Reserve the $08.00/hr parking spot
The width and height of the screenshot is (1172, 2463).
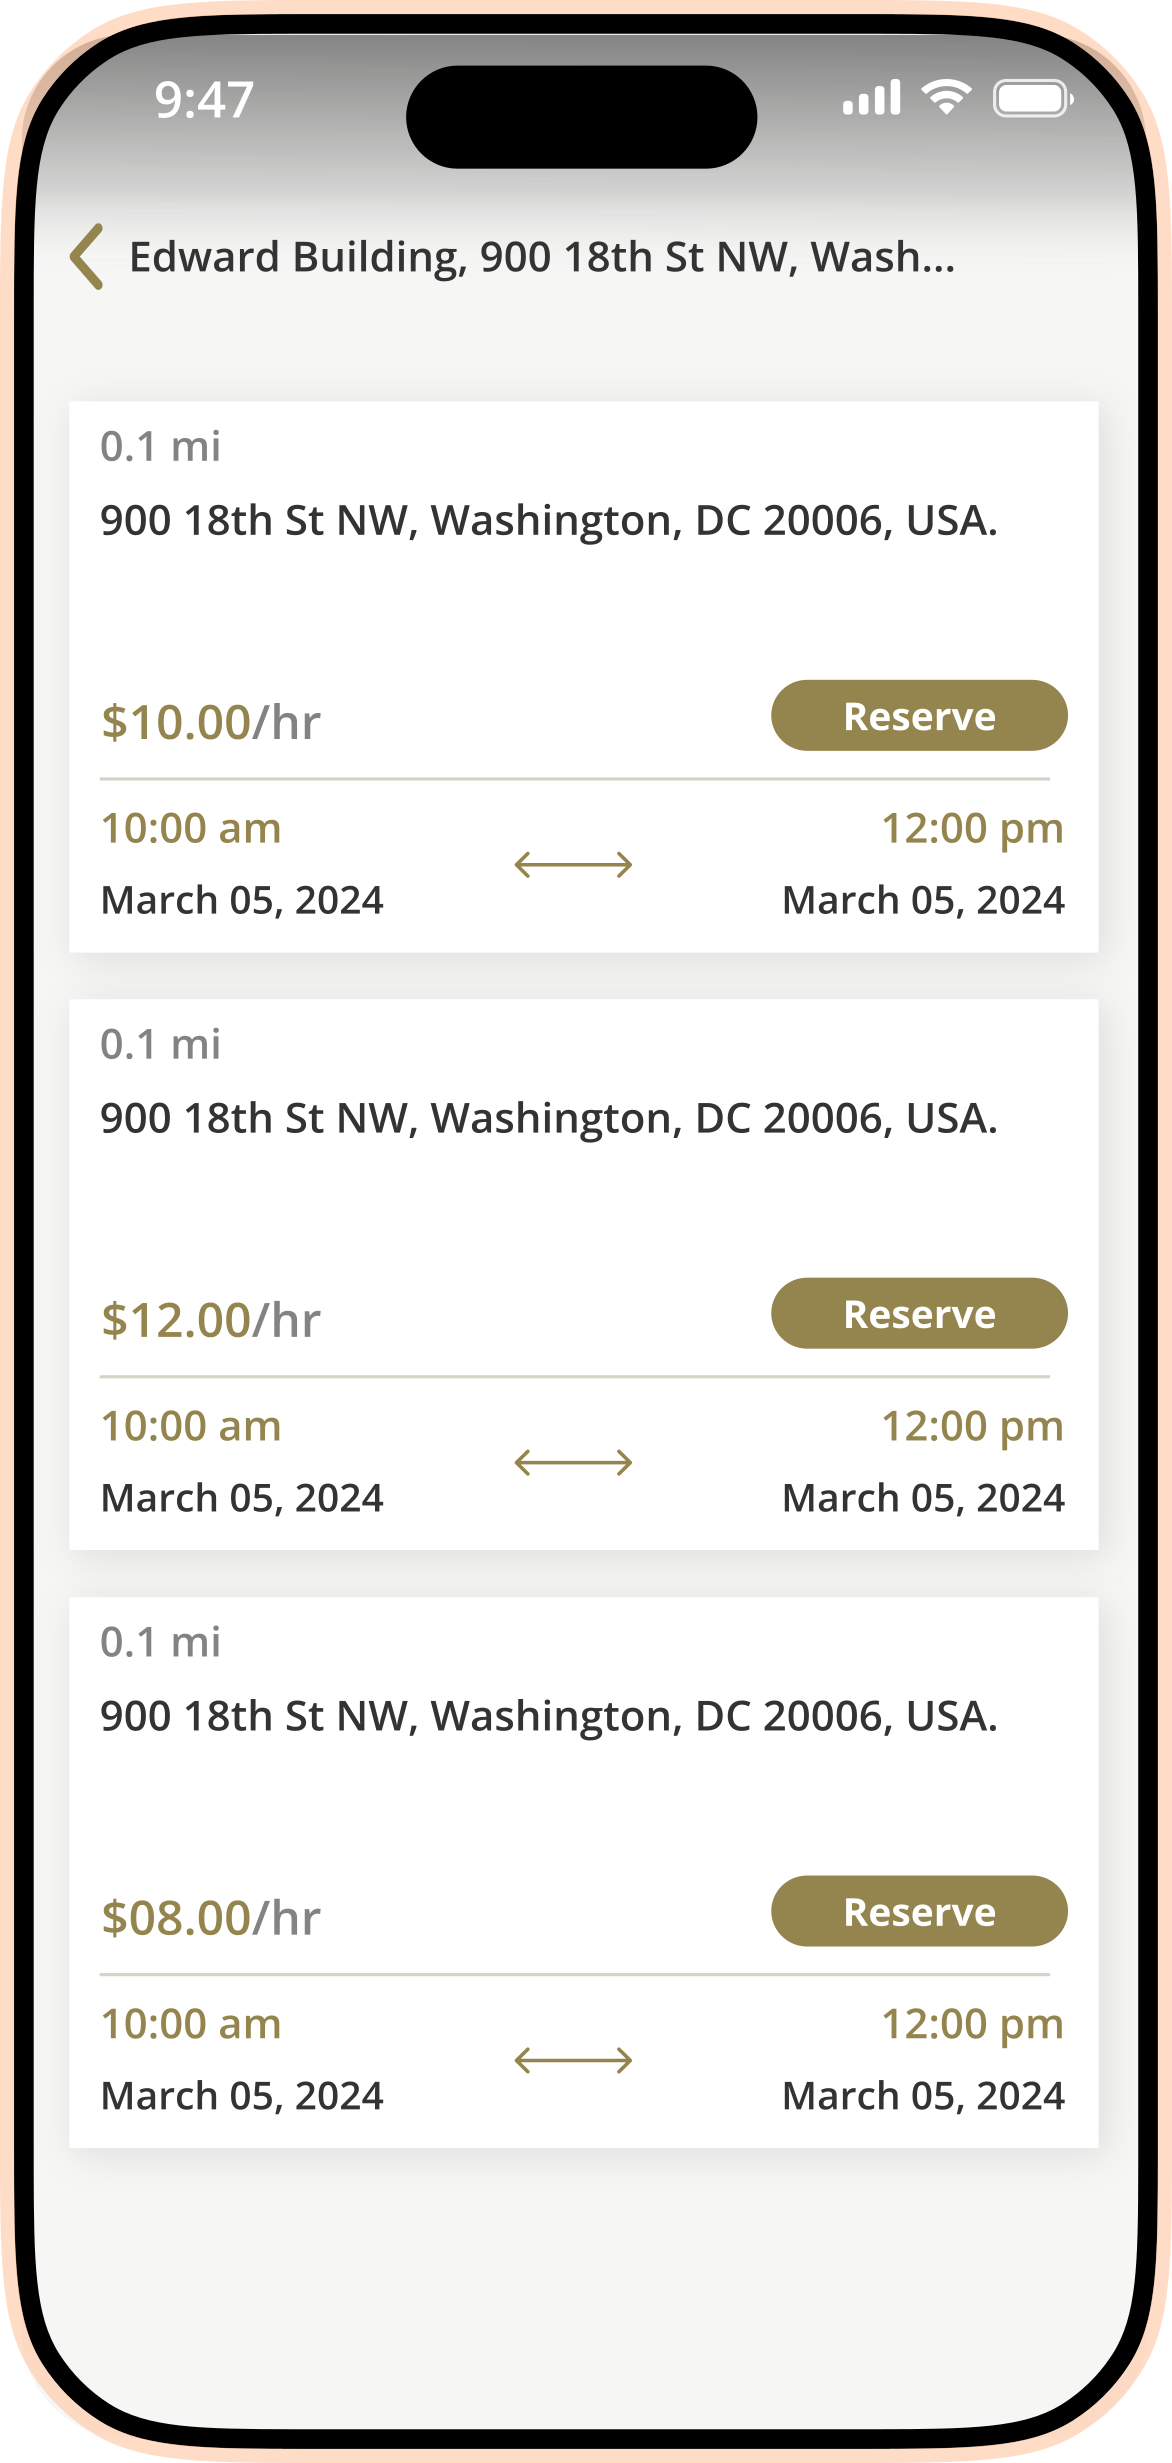919,1911
